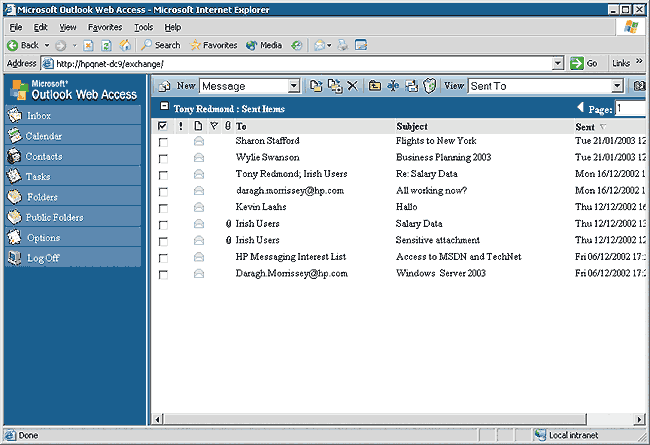
Task: Select the checkbox for Kevin Laahs' message
Action: click(163, 207)
